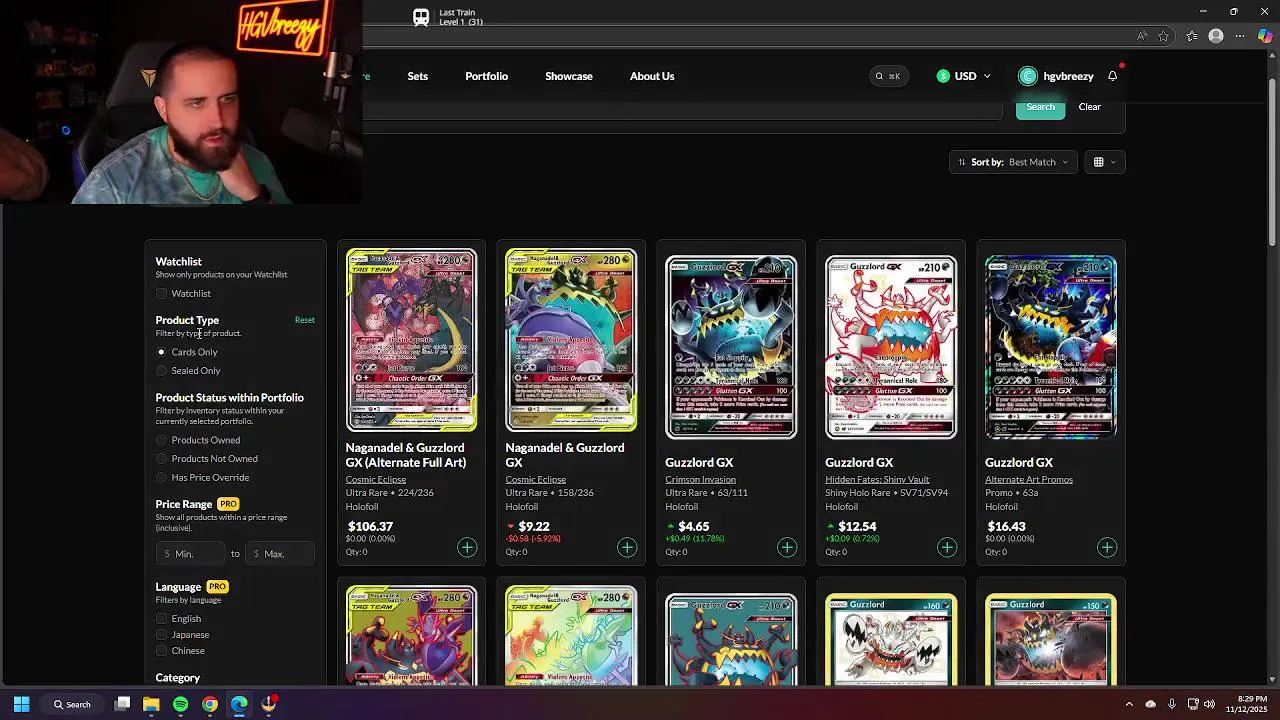Click the Price Range PRO badge
The image size is (1280, 720).
[228, 504]
